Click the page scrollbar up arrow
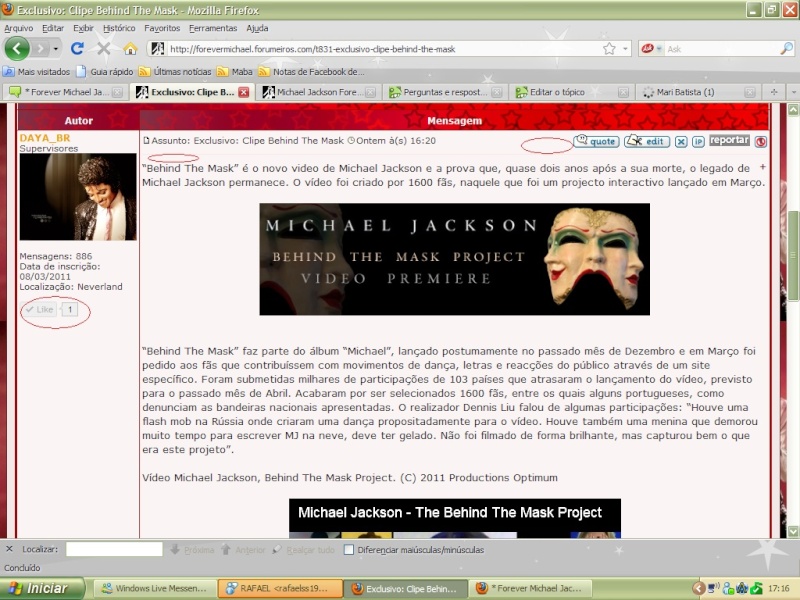 [793, 110]
